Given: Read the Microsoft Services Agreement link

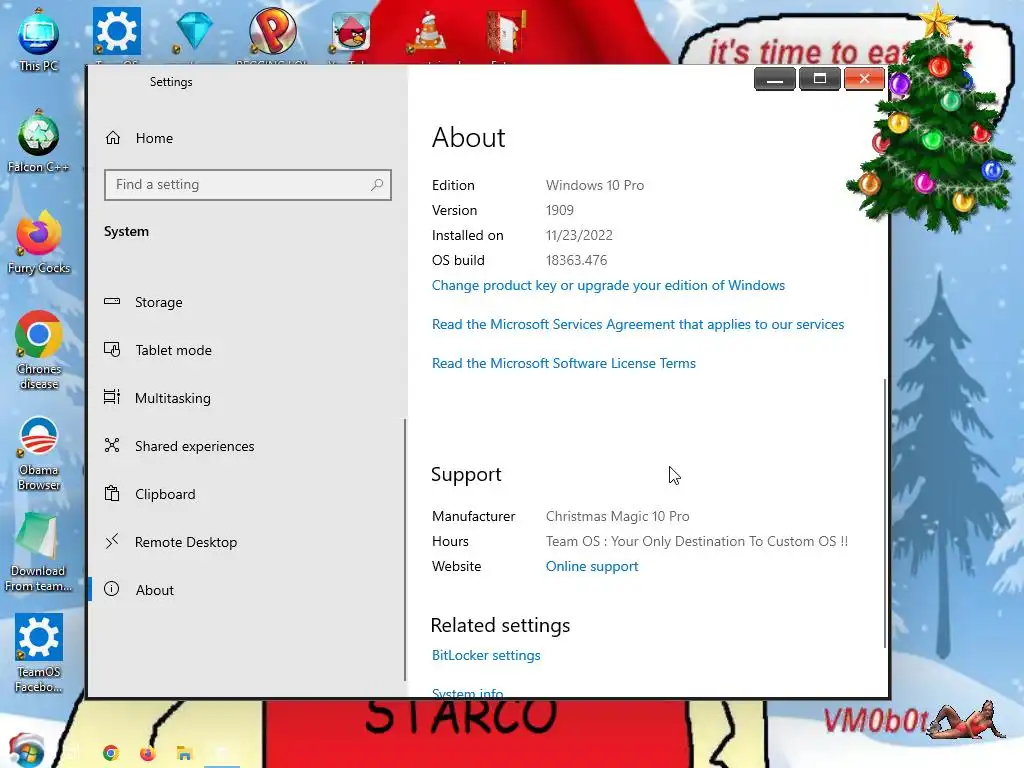Looking at the screenshot, I should click(x=638, y=325).
